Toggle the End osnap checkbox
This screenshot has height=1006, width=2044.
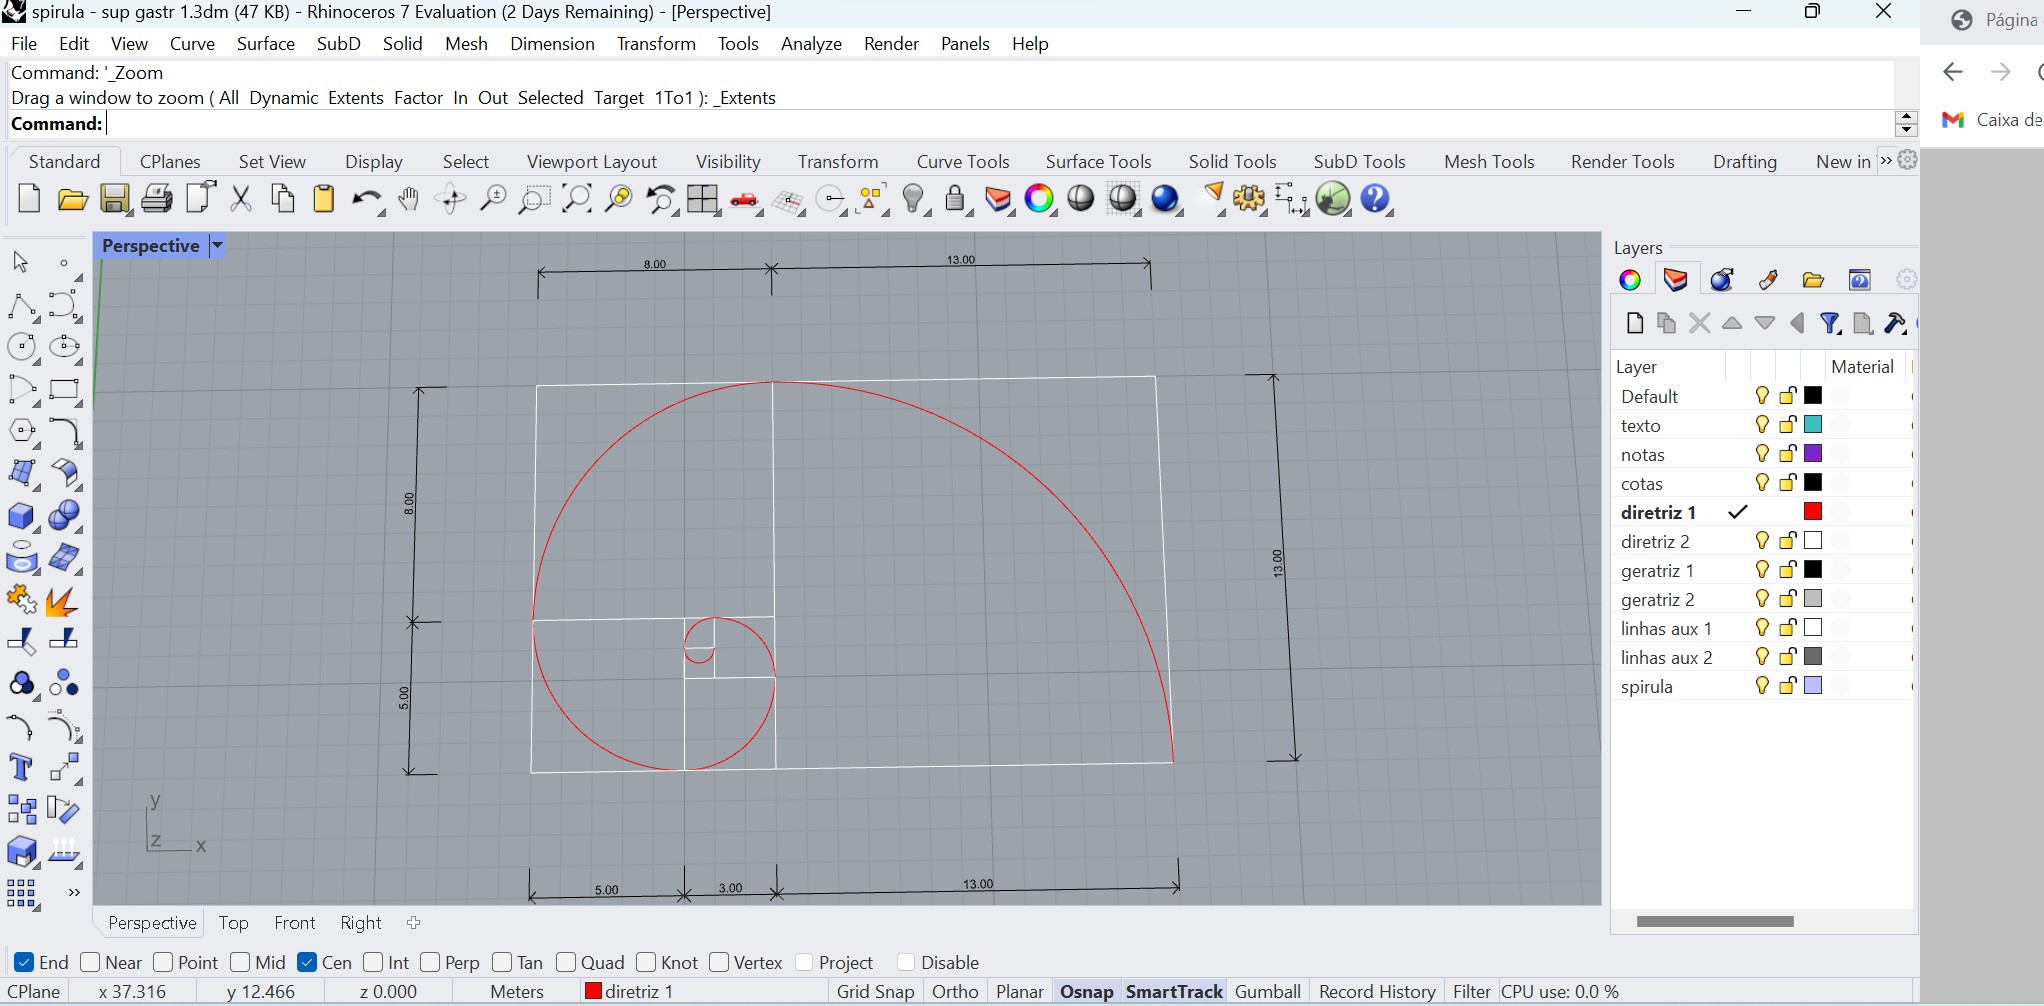(x=25, y=962)
